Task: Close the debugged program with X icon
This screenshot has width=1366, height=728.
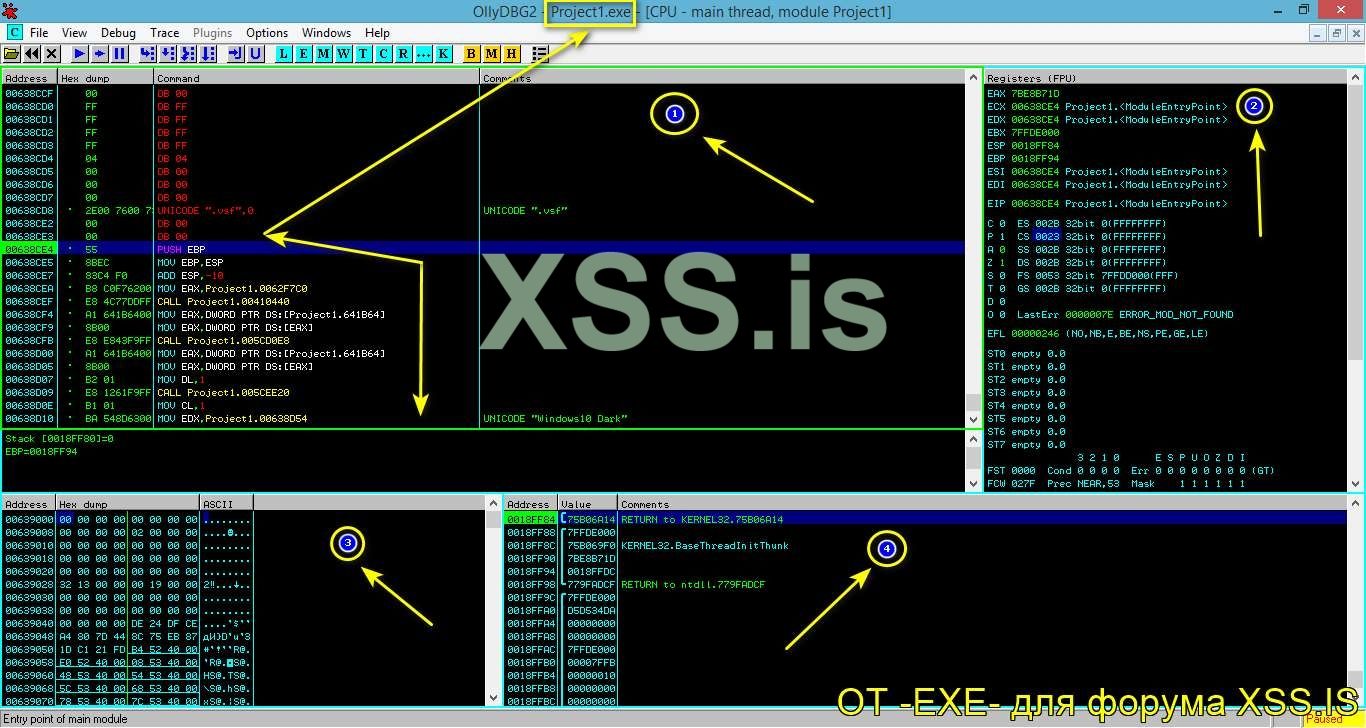Action: point(52,53)
